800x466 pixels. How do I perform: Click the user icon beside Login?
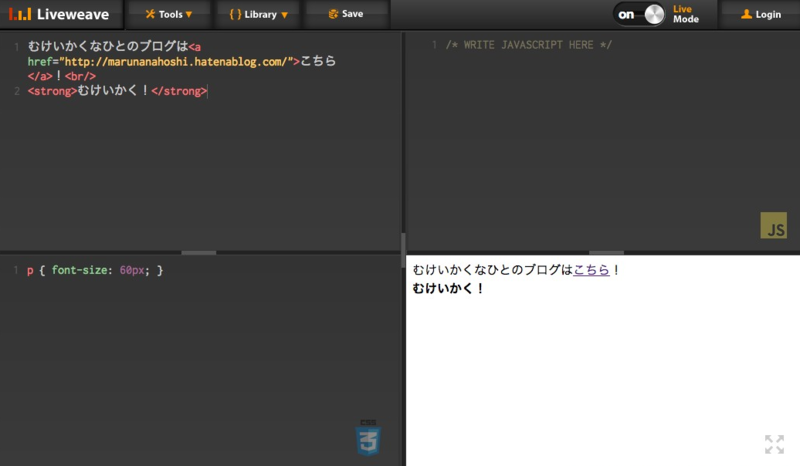point(746,14)
